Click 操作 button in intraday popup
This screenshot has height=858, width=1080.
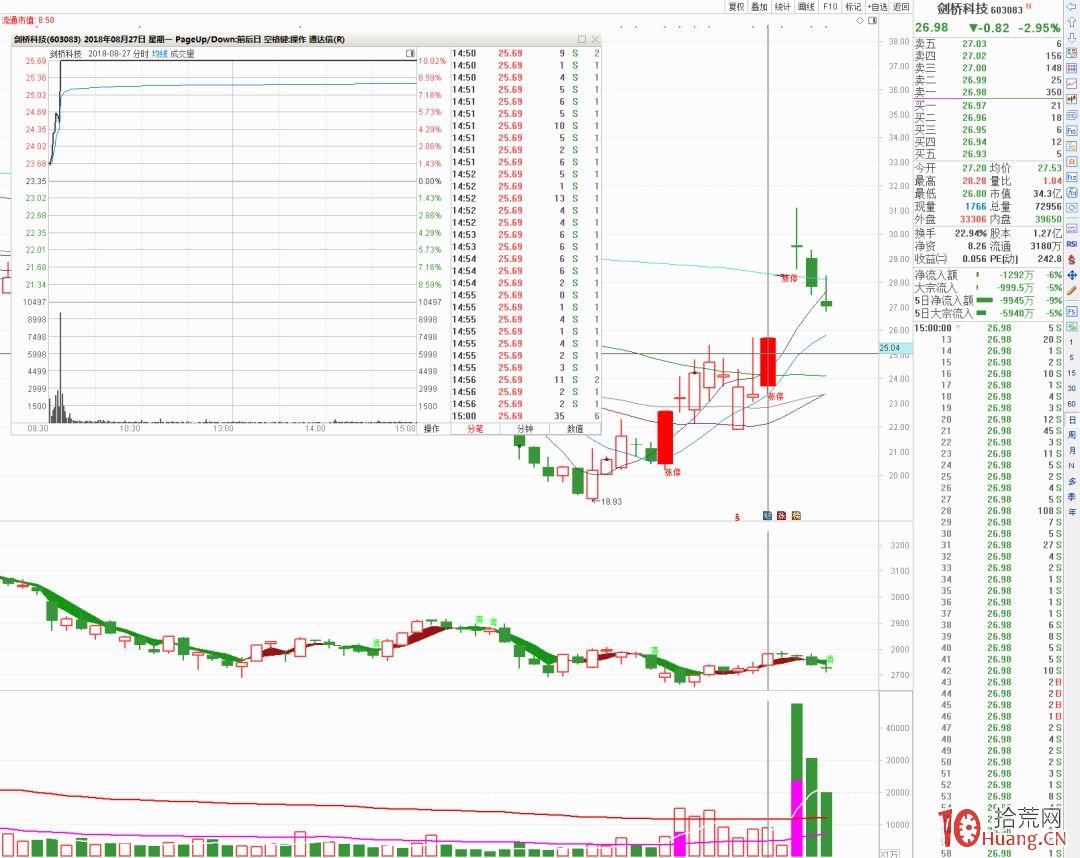click(431, 428)
